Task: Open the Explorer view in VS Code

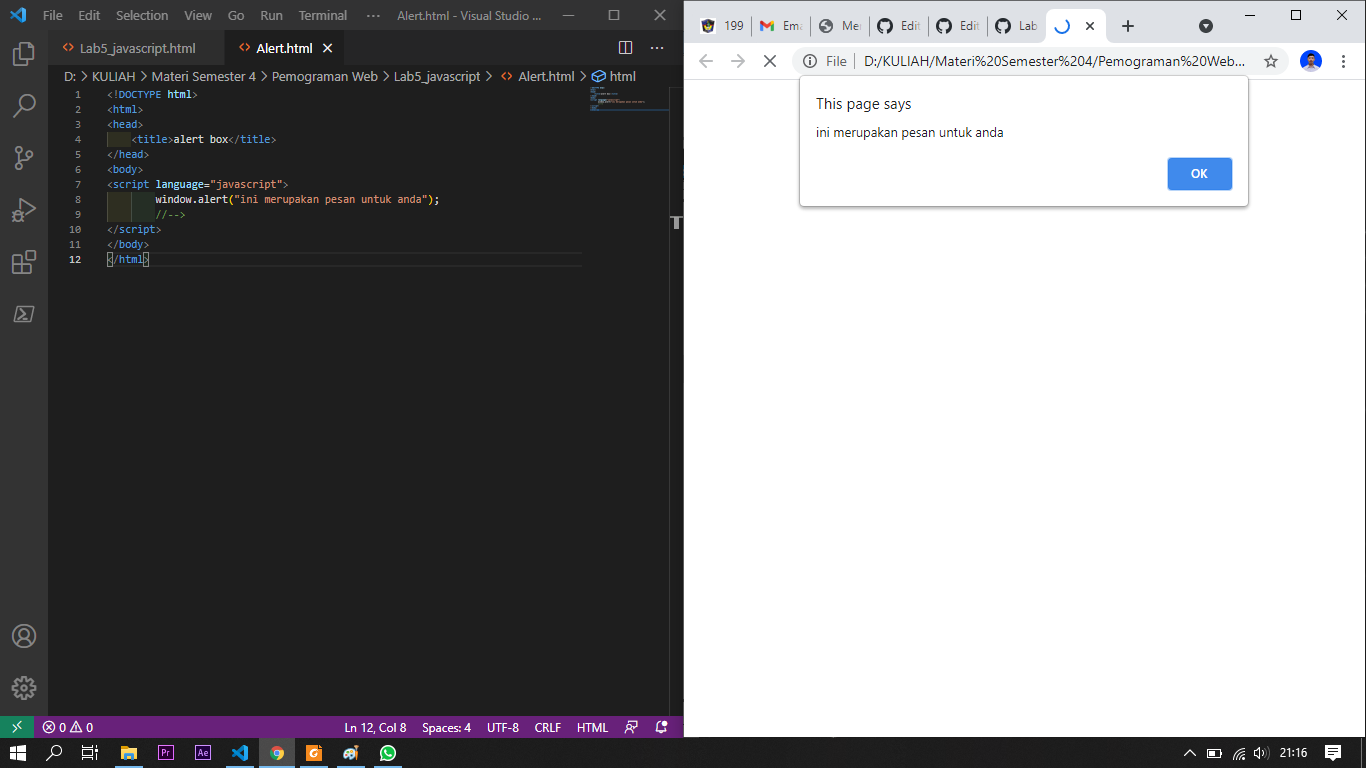Action: [24, 54]
